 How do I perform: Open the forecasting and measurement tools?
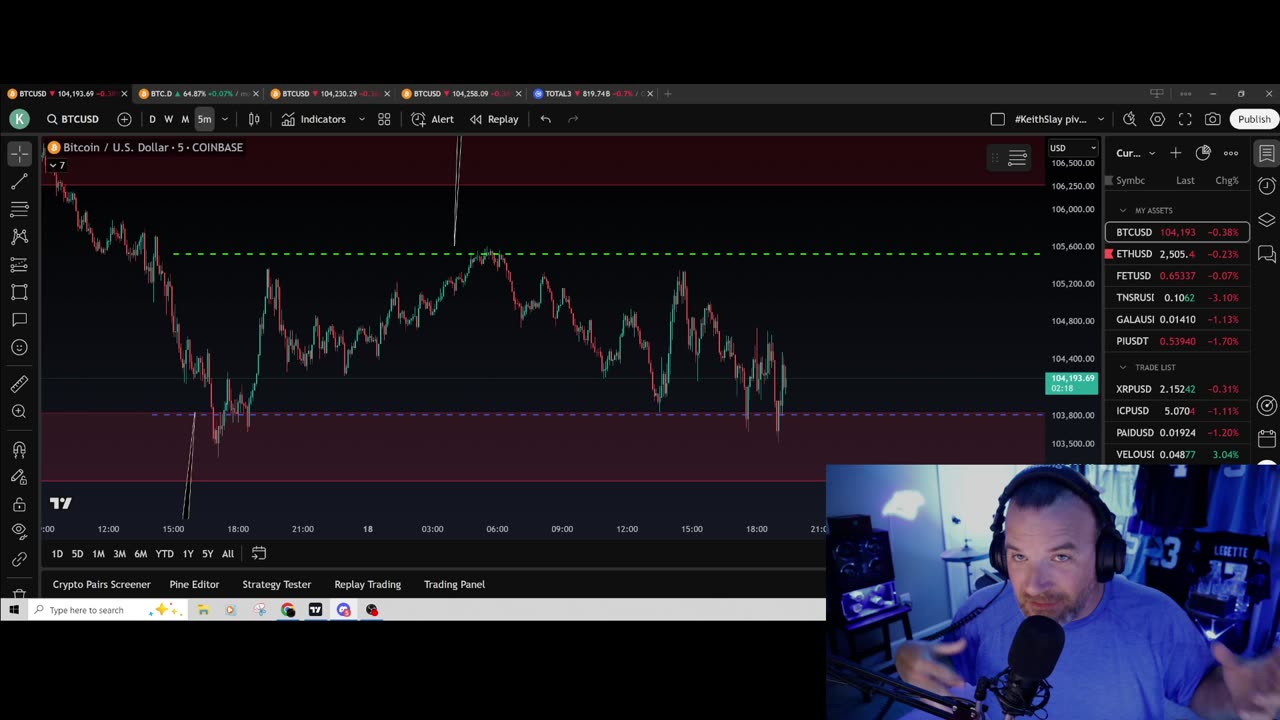click(x=19, y=265)
